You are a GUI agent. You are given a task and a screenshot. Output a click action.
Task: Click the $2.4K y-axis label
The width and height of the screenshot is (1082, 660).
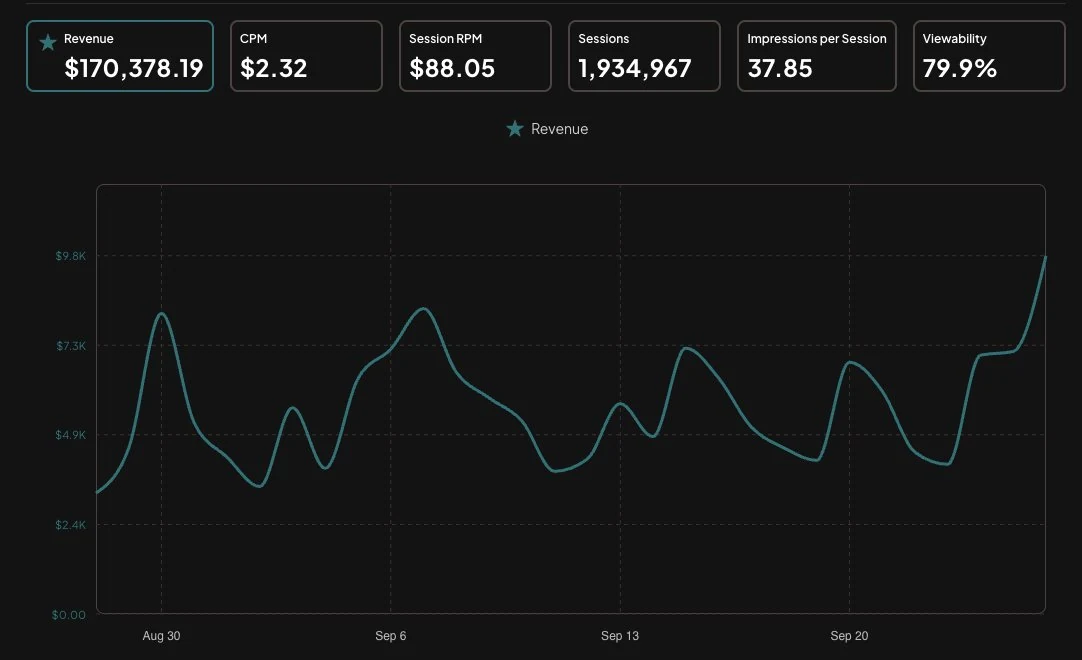[x=70, y=525]
